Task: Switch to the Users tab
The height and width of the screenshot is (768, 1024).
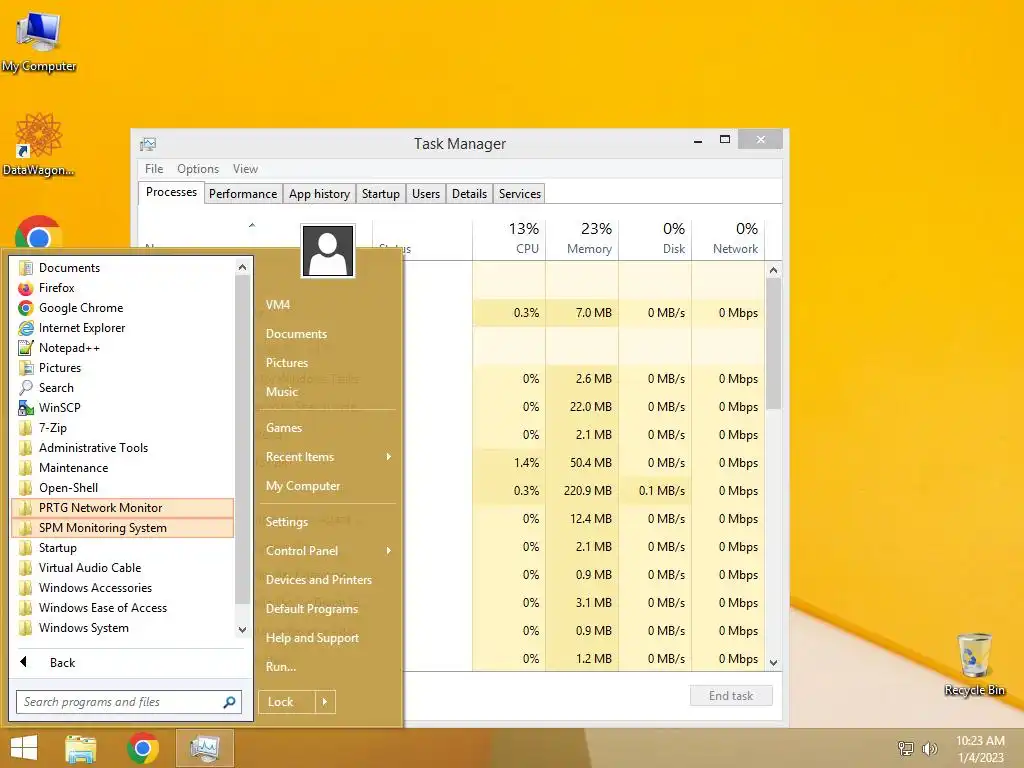Action: [426, 194]
